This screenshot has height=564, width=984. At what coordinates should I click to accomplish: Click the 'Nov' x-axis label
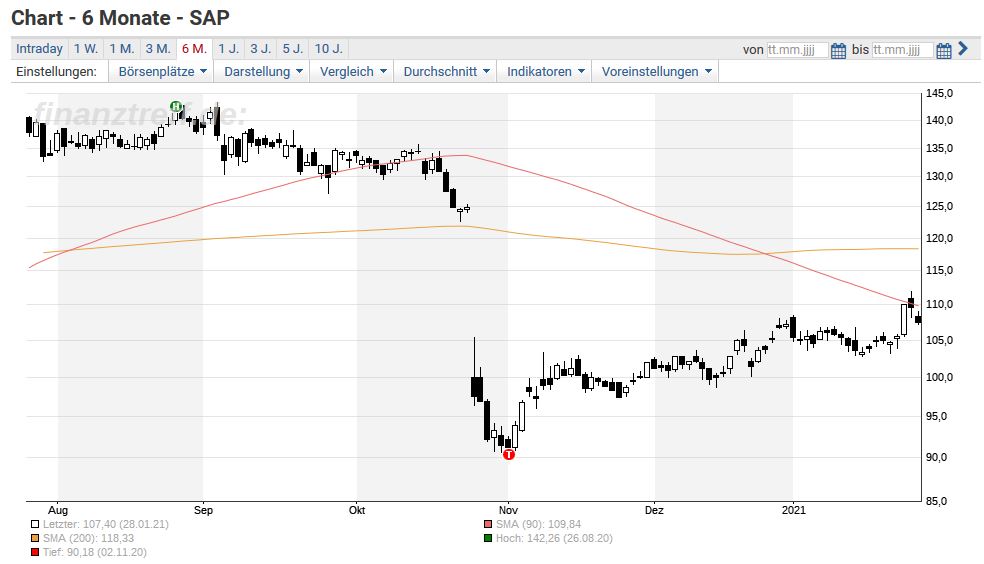pos(508,510)
